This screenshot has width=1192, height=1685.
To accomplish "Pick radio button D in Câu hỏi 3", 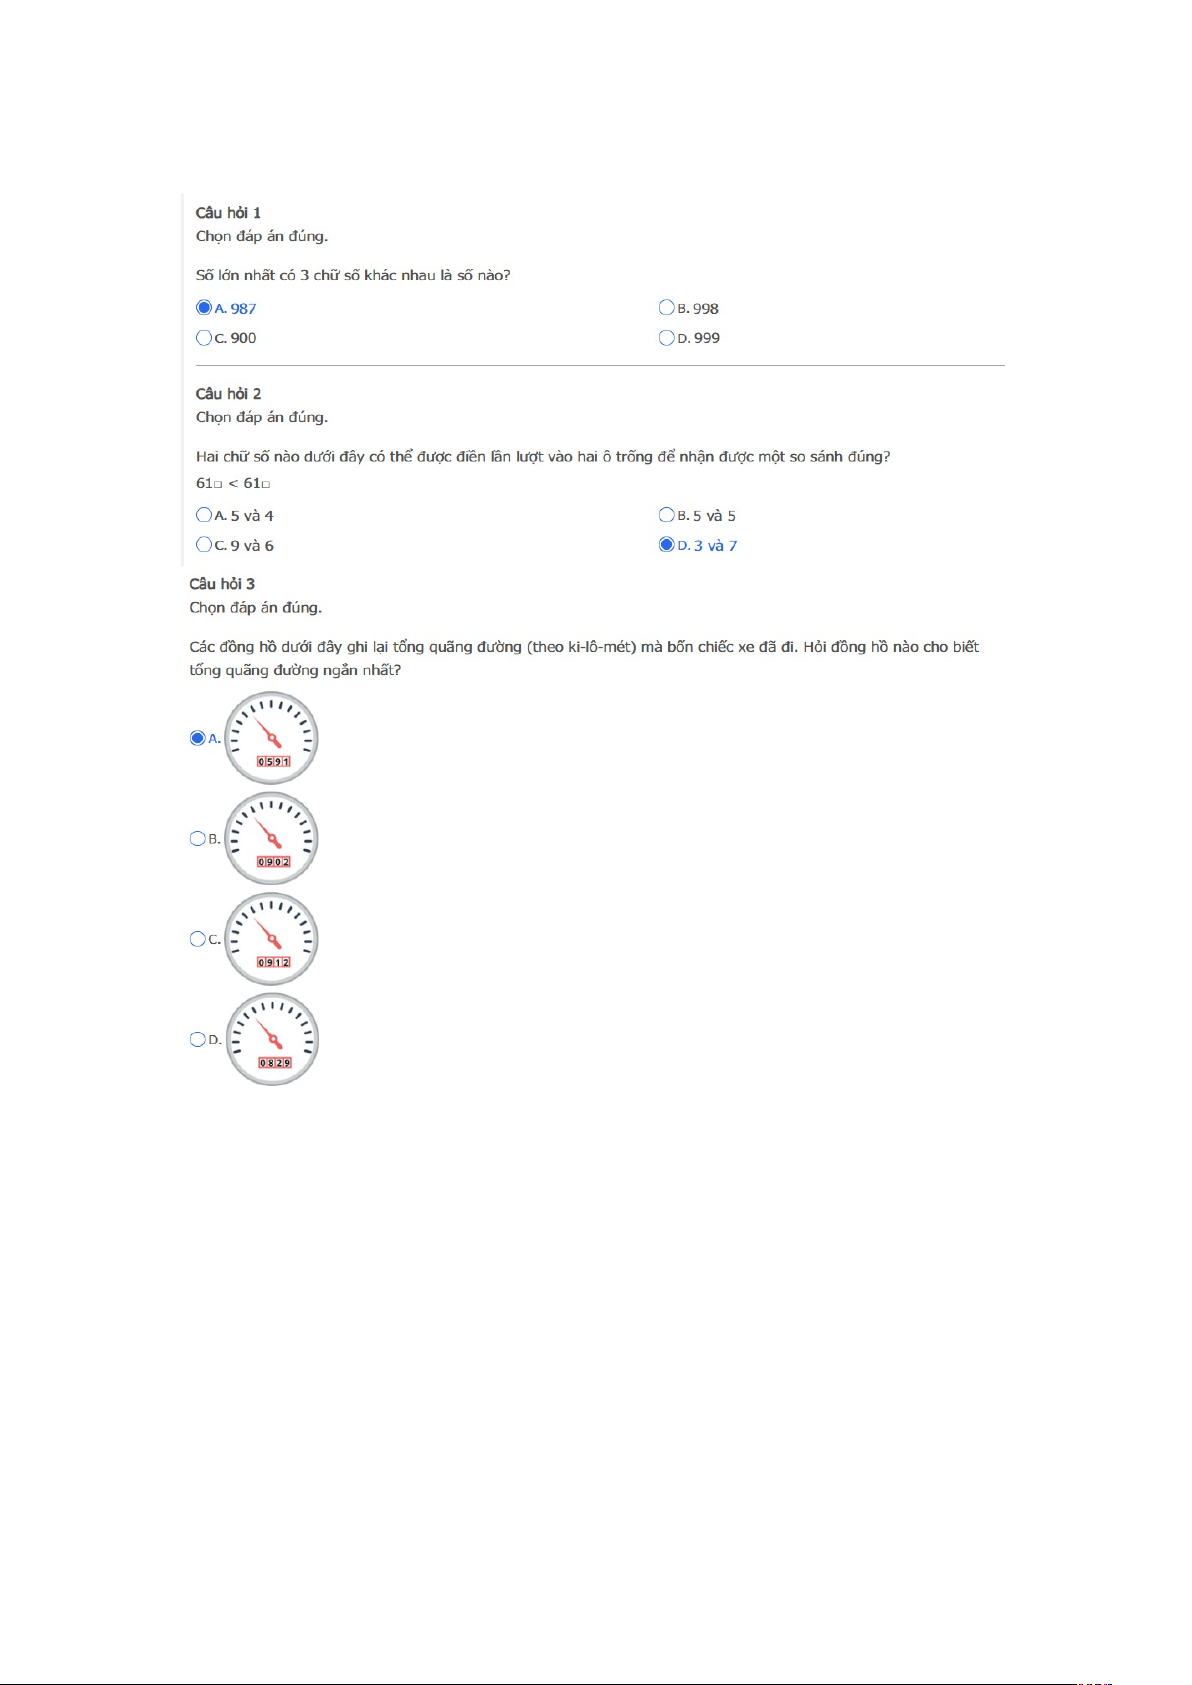I will [197, 1040].
